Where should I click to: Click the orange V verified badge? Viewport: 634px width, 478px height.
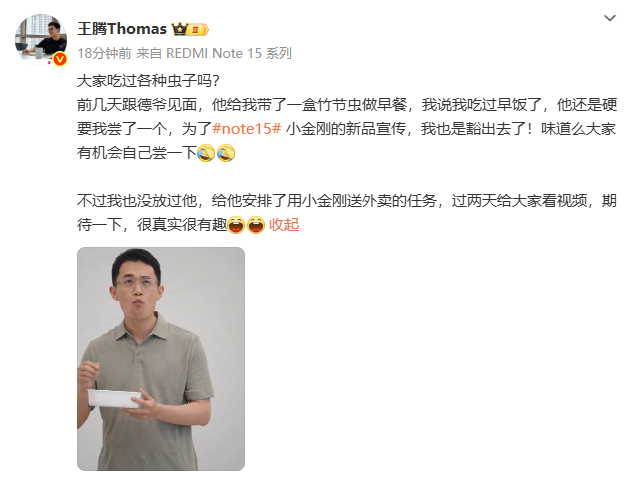point(60,59)
